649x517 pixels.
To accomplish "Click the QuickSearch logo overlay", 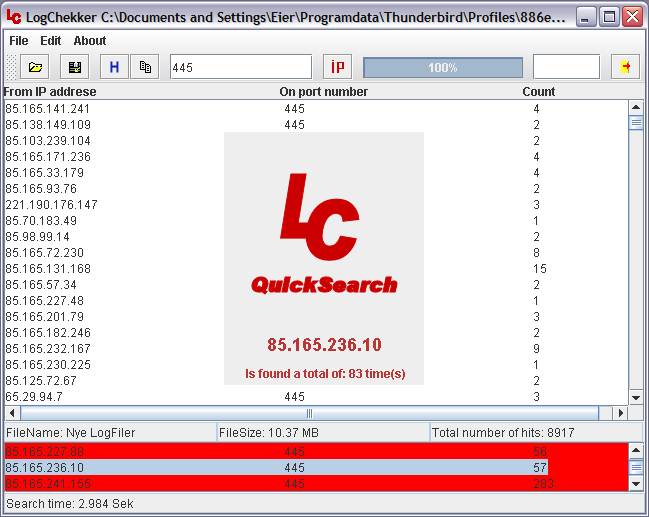I will [324, 234].
